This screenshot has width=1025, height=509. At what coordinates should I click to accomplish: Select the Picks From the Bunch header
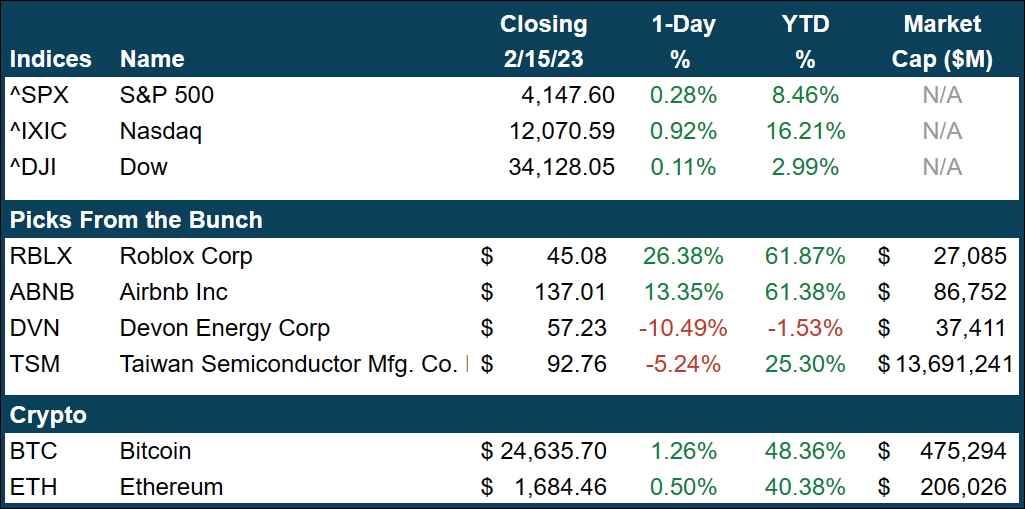coord(136,220)
